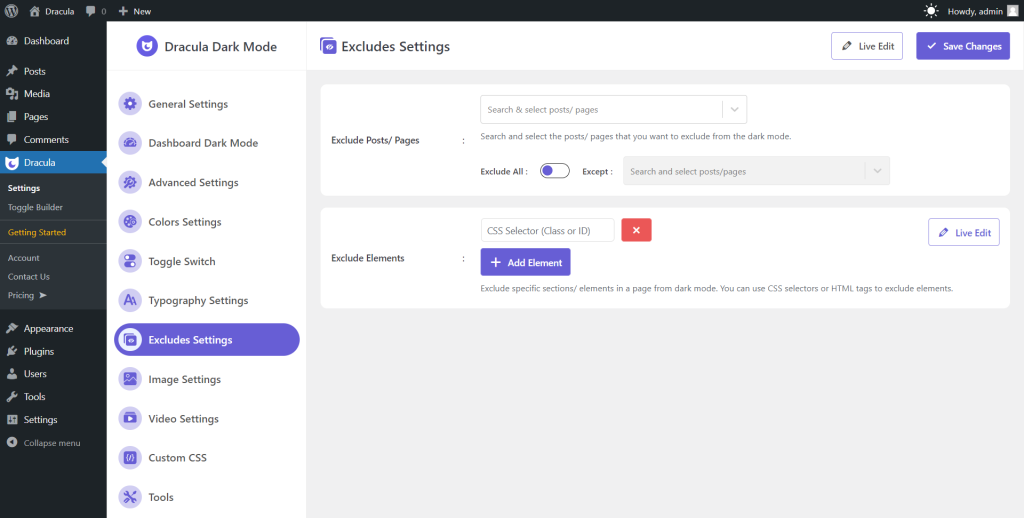Click the Excludes Settings header icon

point(328,46)
